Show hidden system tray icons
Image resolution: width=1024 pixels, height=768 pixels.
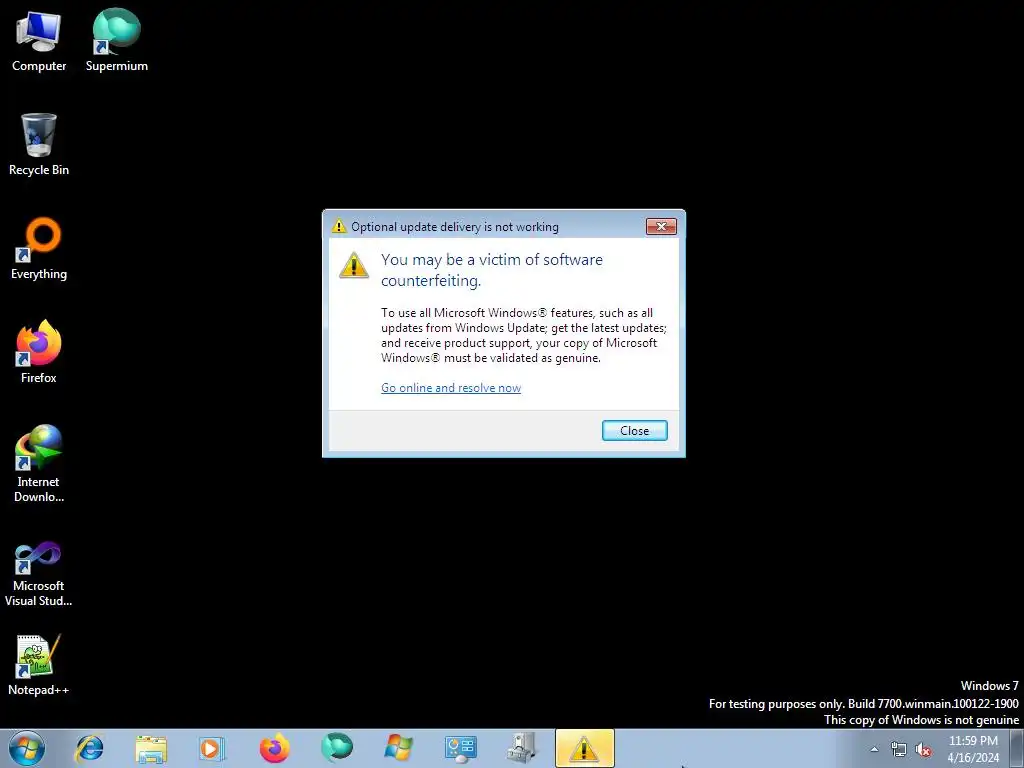tap(874, 749)
